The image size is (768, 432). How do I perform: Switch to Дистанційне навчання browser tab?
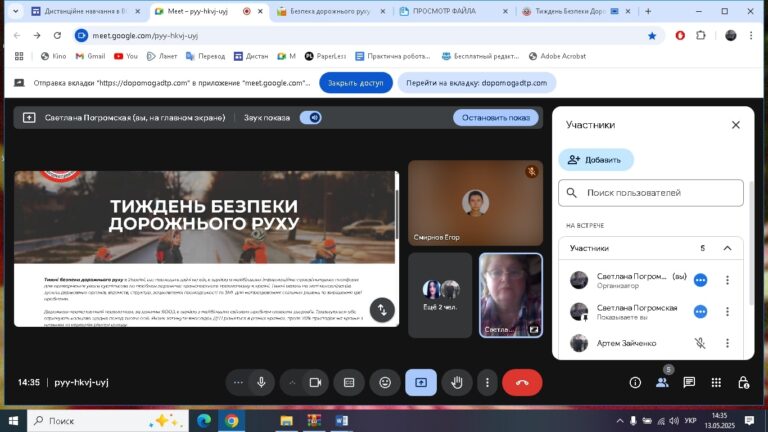click(86, 11)
